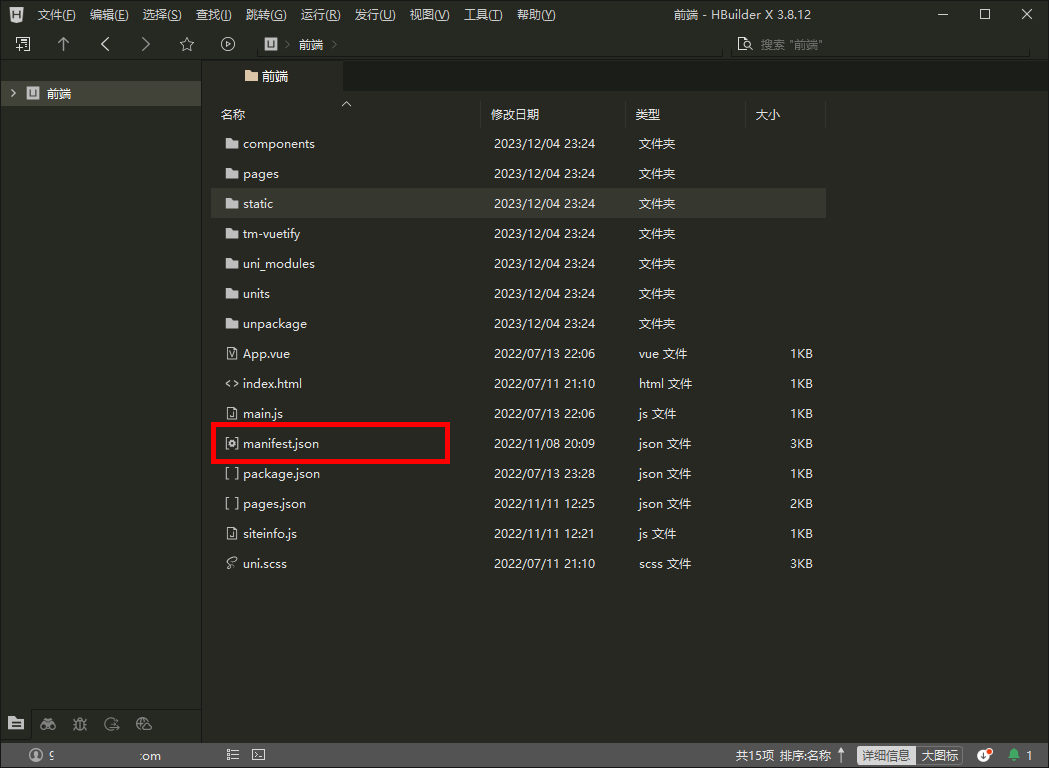Image resolution: width=1049 pixels, height=768 pixels.
Task: Open the bug debug panel icon
Action: 80,724
